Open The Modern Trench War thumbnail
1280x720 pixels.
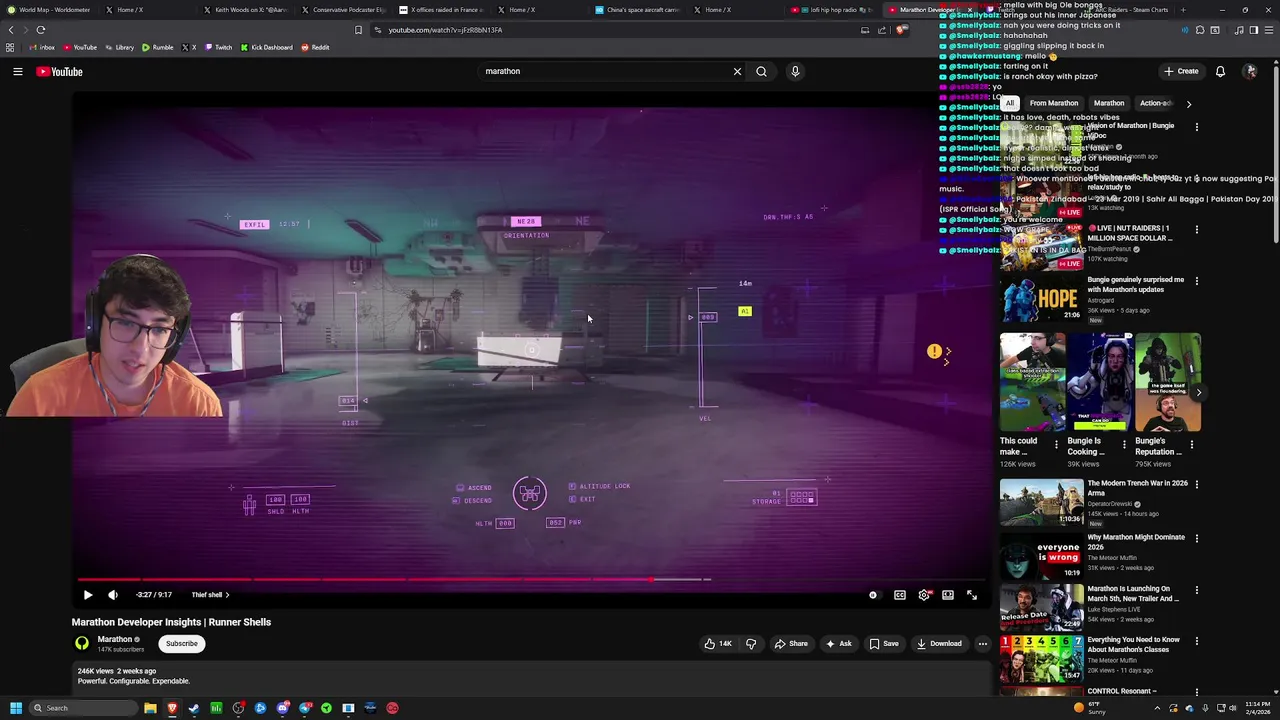[x=1041, y=503]
